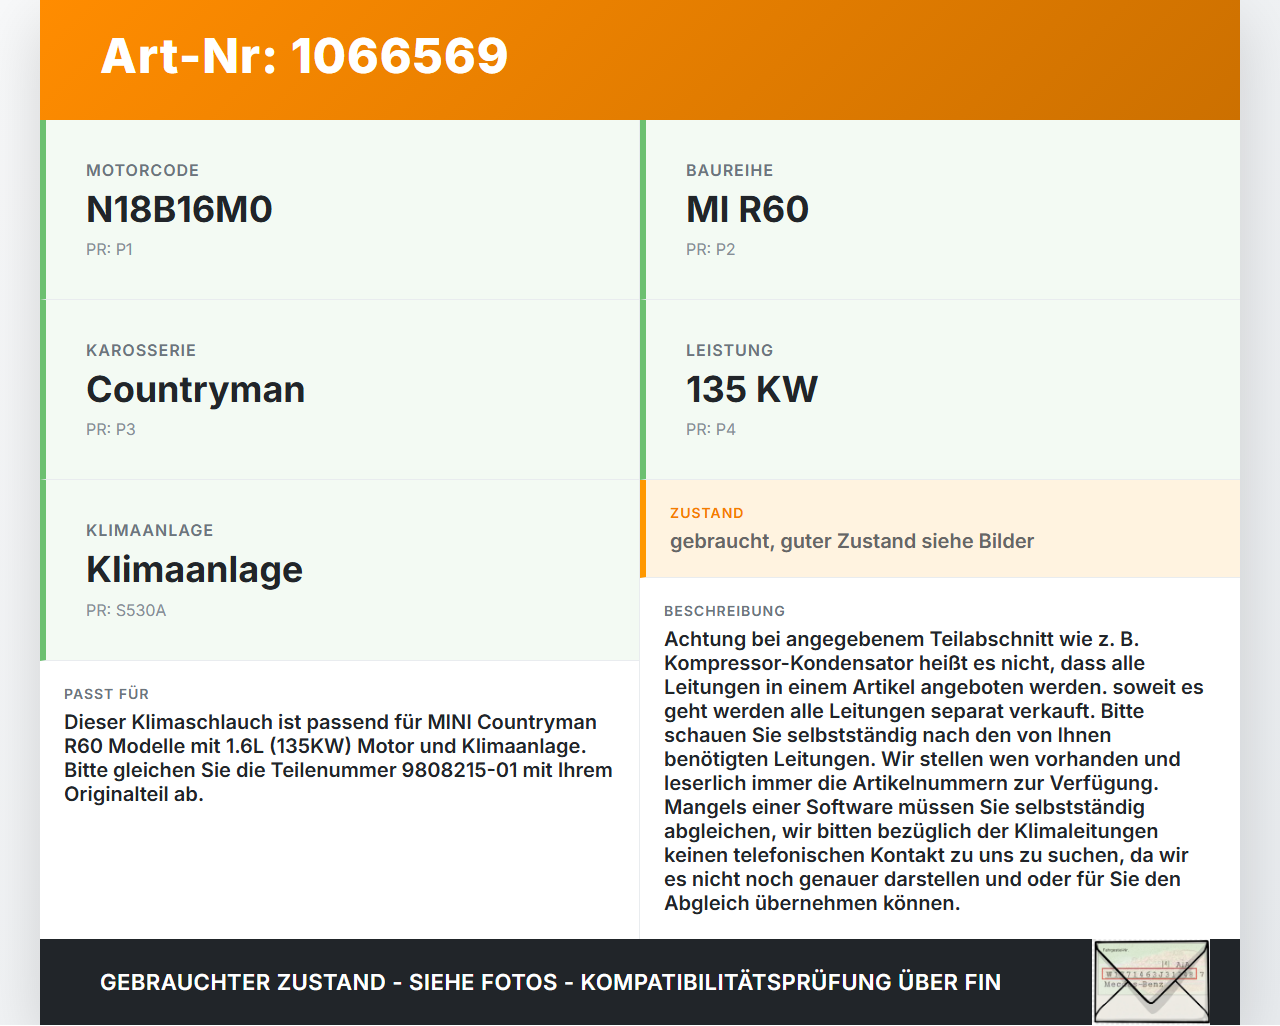Click the LEISTUNG label
This screenshot has width=1280, height=1026.
[x=729, y=350]
